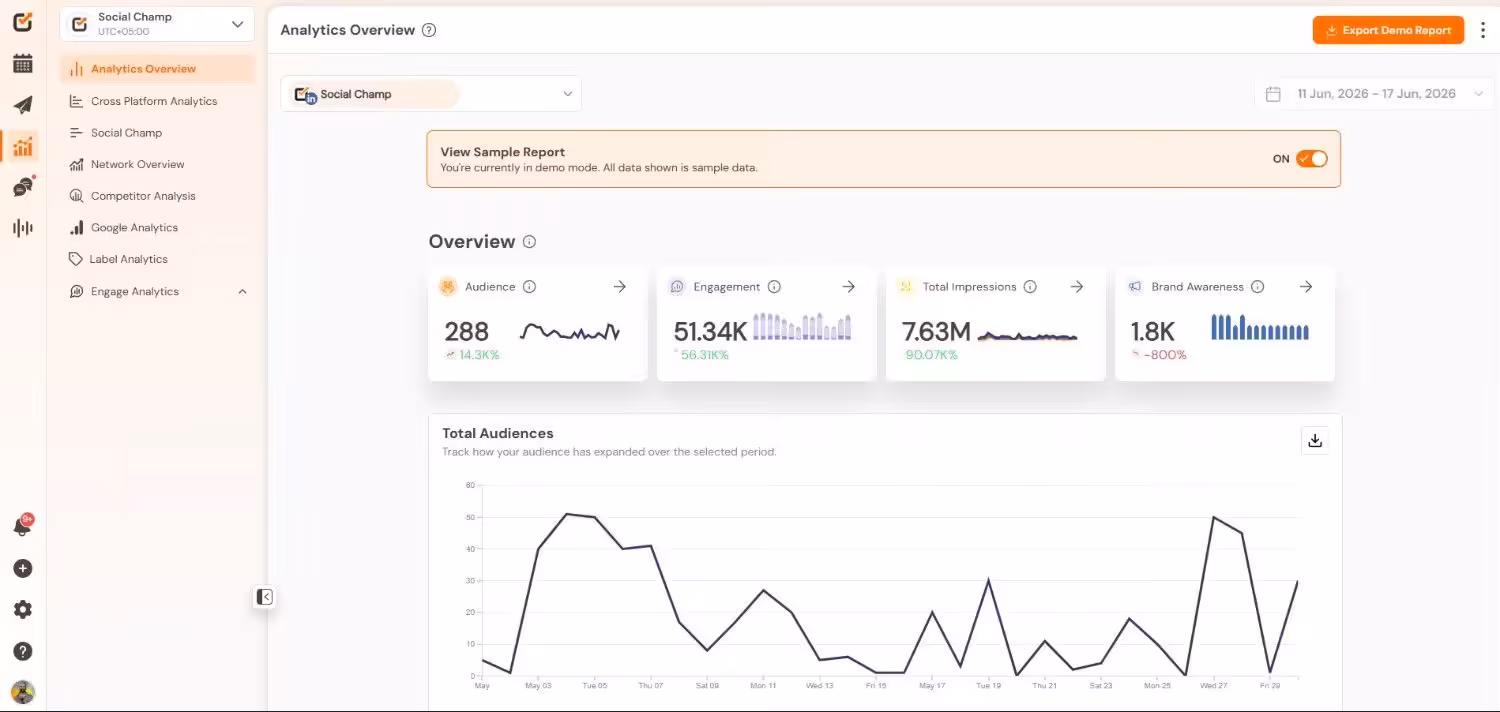Download the Total Audiences chart

pyautogui.click(x=1315, y=441)
